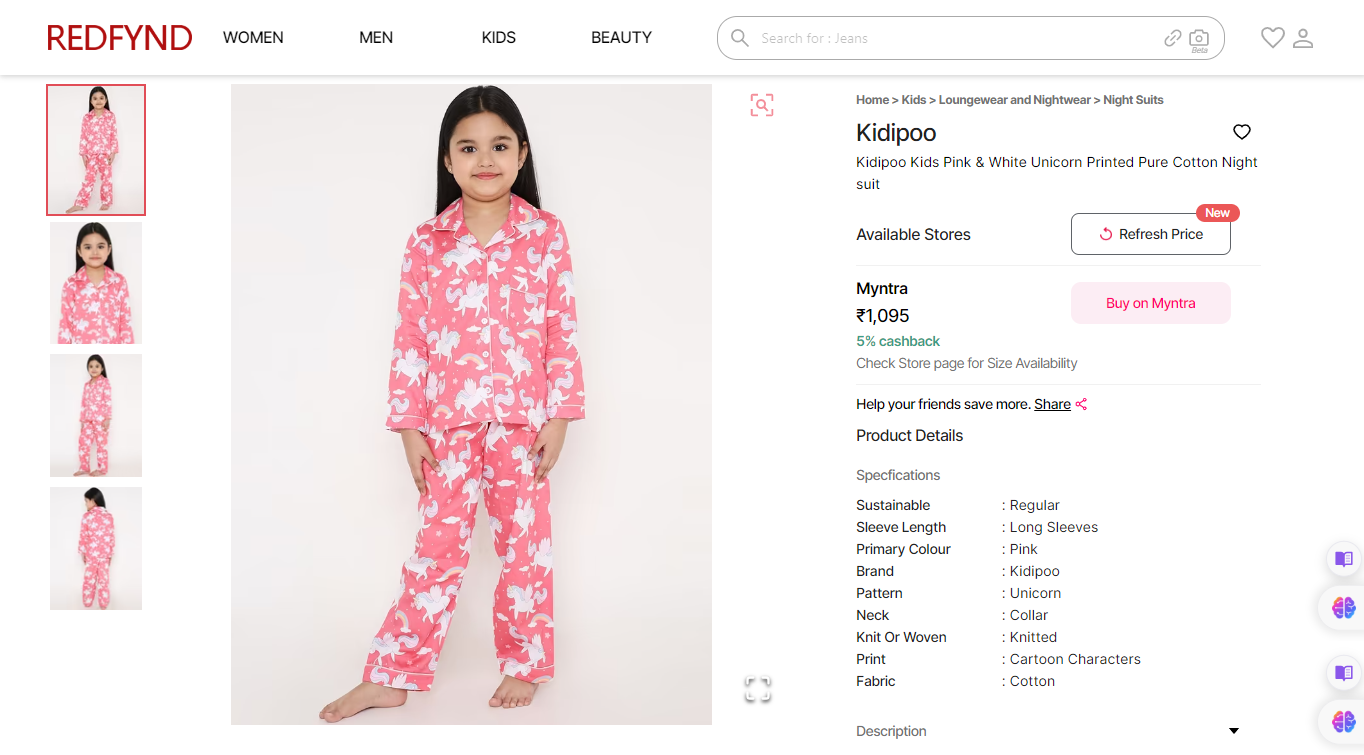Screen dimensions: 1364x755
Task: Click Buy on Myntra
Action: tap(1150, 303)
